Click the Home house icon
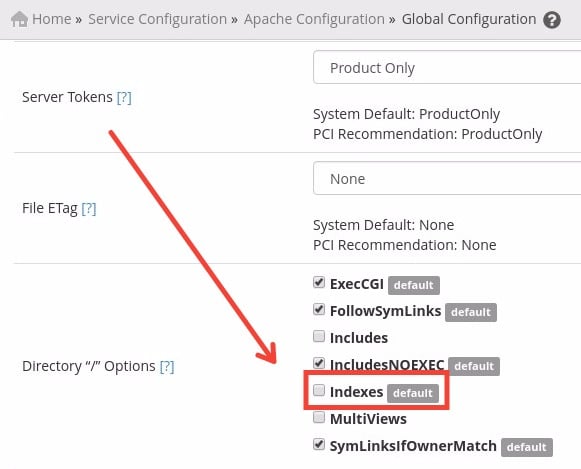Image resolution: width=581 pixels, height=469 pixels. point(19,19)
